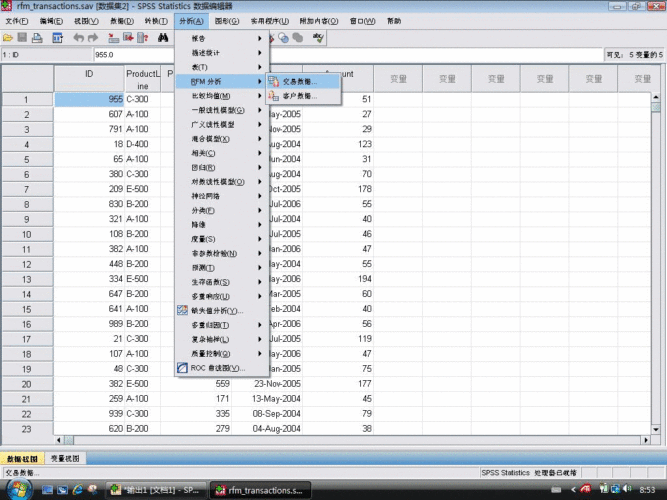Click the value labels toolbar icon with blue circles

click(x=283, y=38)
